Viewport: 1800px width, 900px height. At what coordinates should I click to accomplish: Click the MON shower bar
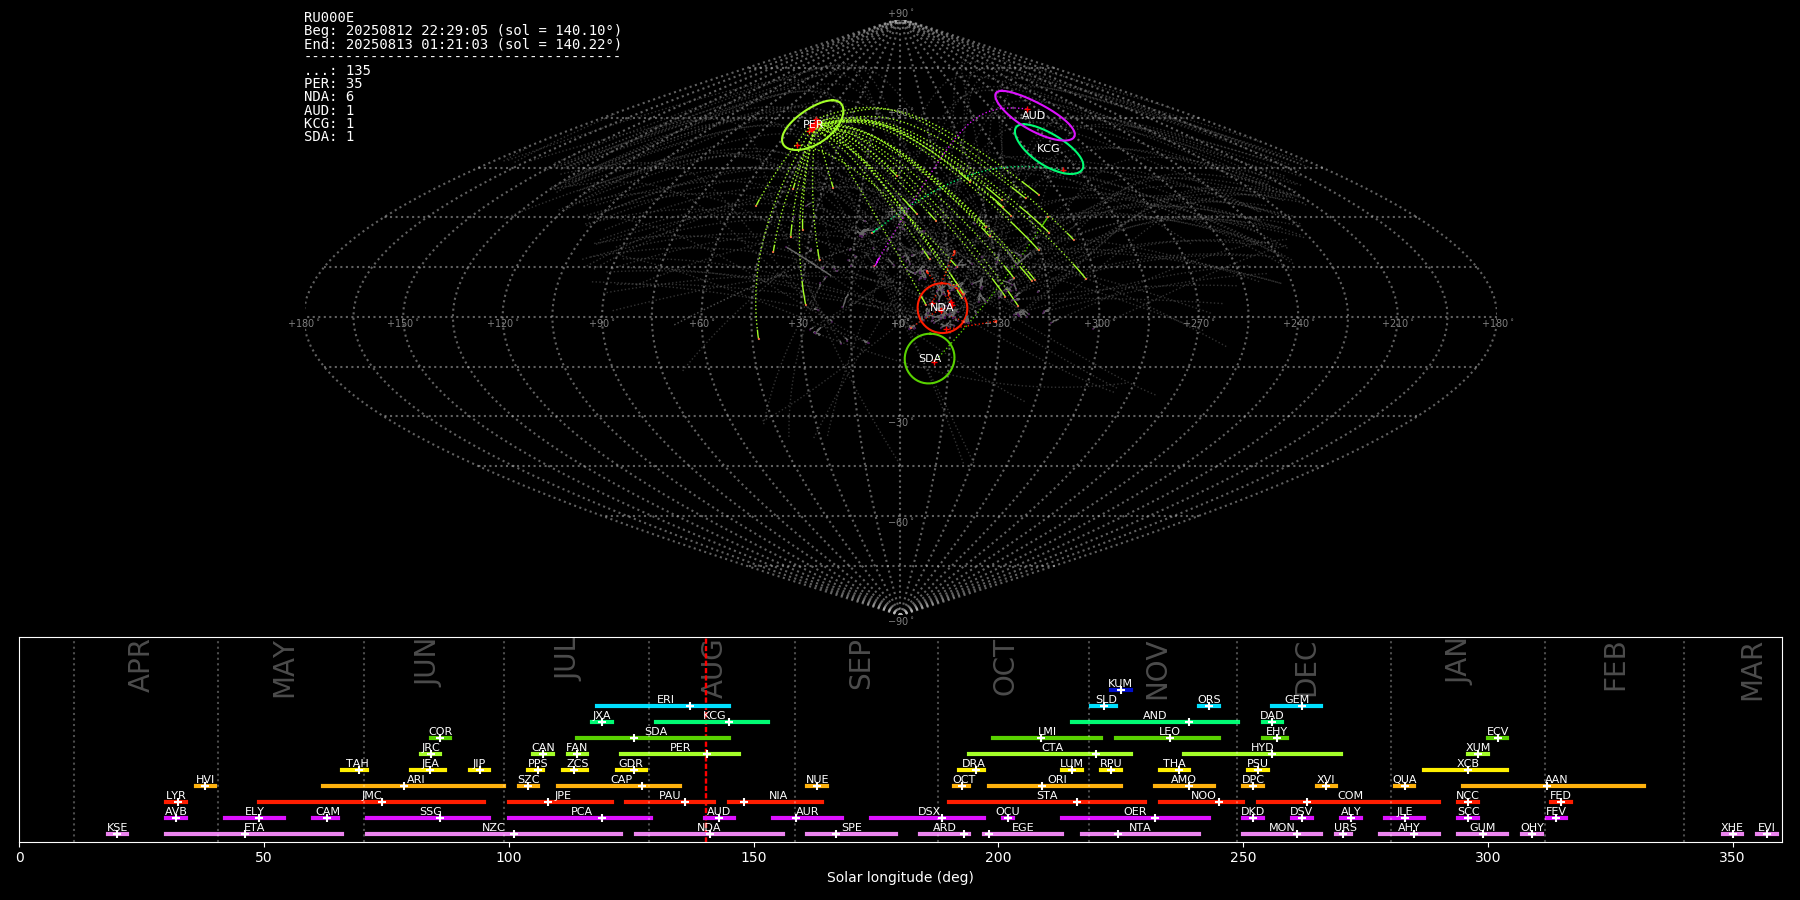coord(1282,834)
